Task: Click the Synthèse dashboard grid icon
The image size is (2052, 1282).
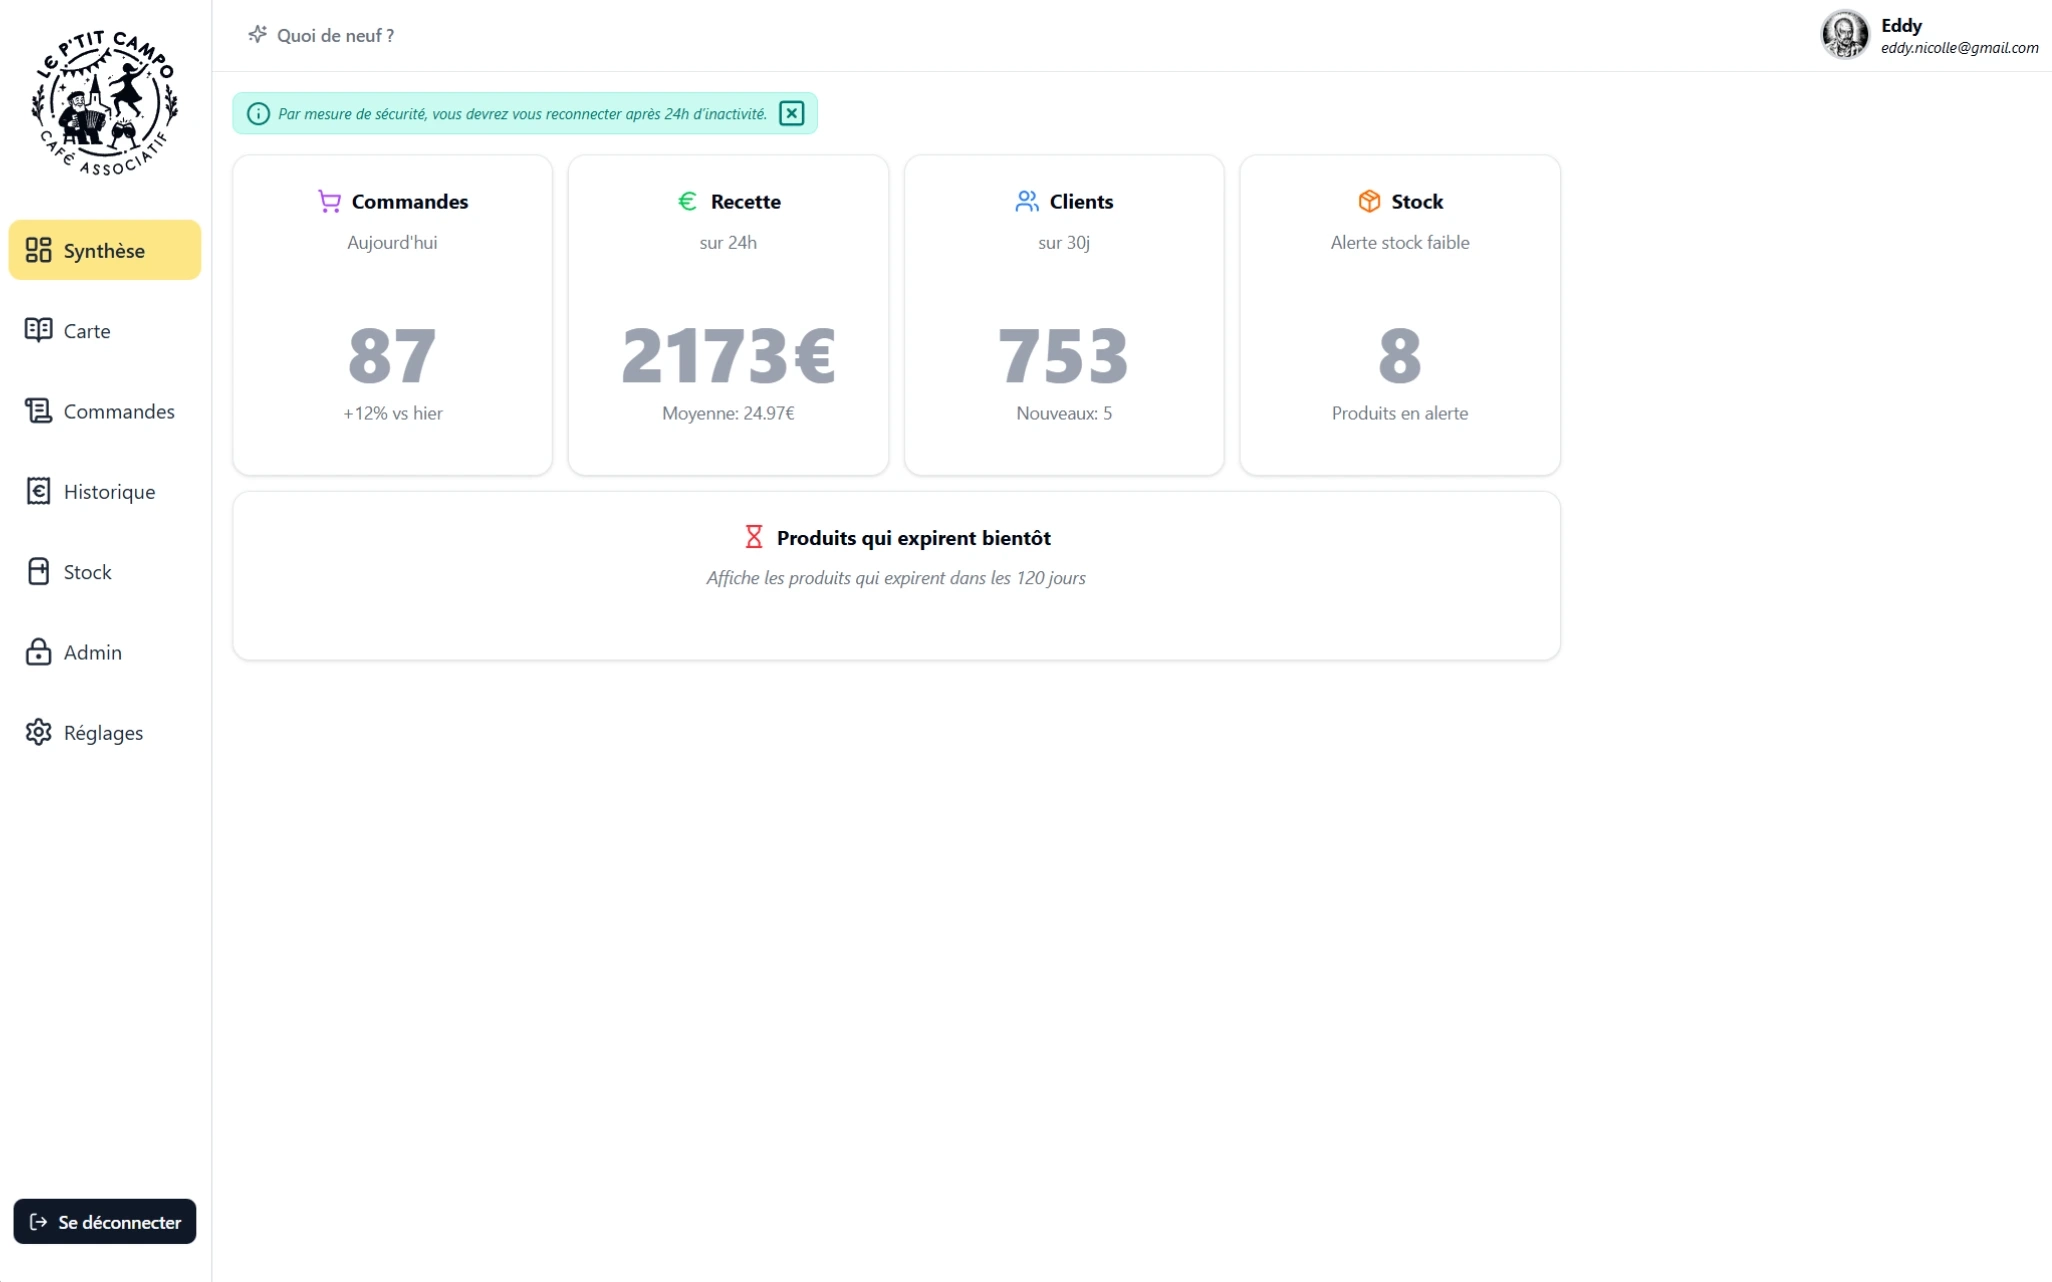Action: pyautogui.click(x=38, y=250)
